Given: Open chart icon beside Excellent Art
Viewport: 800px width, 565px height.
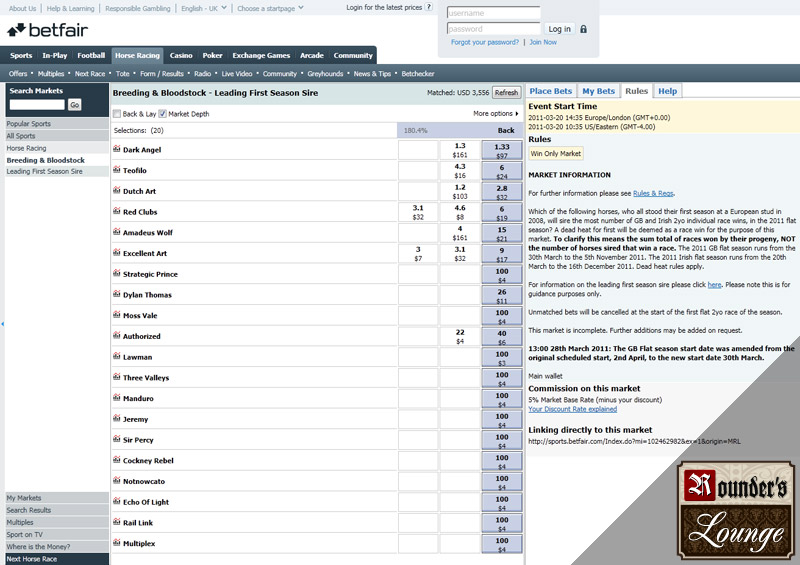Looking at the screenshot, I should (116, 253).
